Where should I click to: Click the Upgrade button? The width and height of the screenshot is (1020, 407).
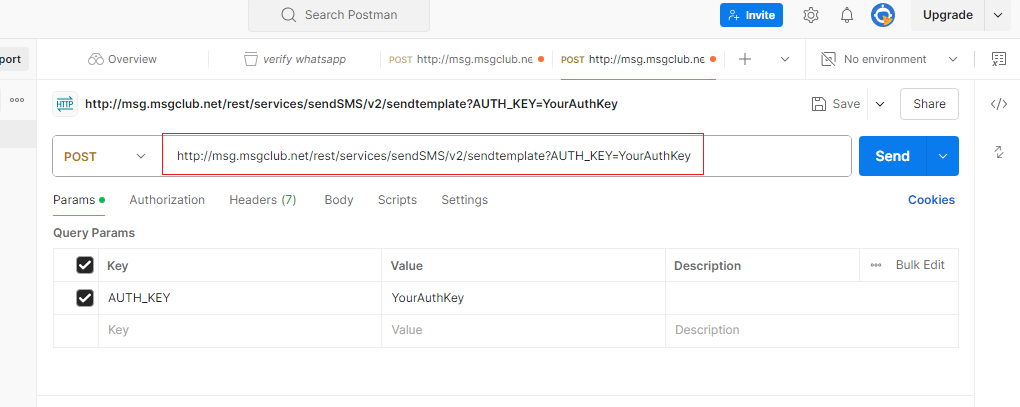(x=948, y=15)
